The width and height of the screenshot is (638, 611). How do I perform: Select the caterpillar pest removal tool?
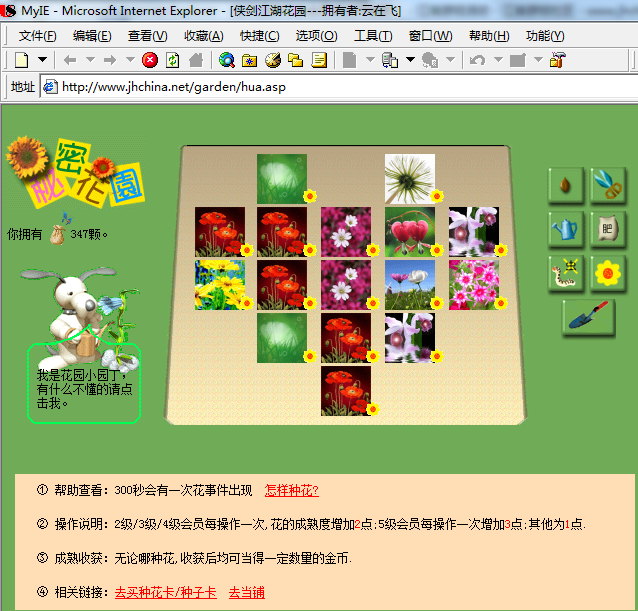(x=566, y=273)
